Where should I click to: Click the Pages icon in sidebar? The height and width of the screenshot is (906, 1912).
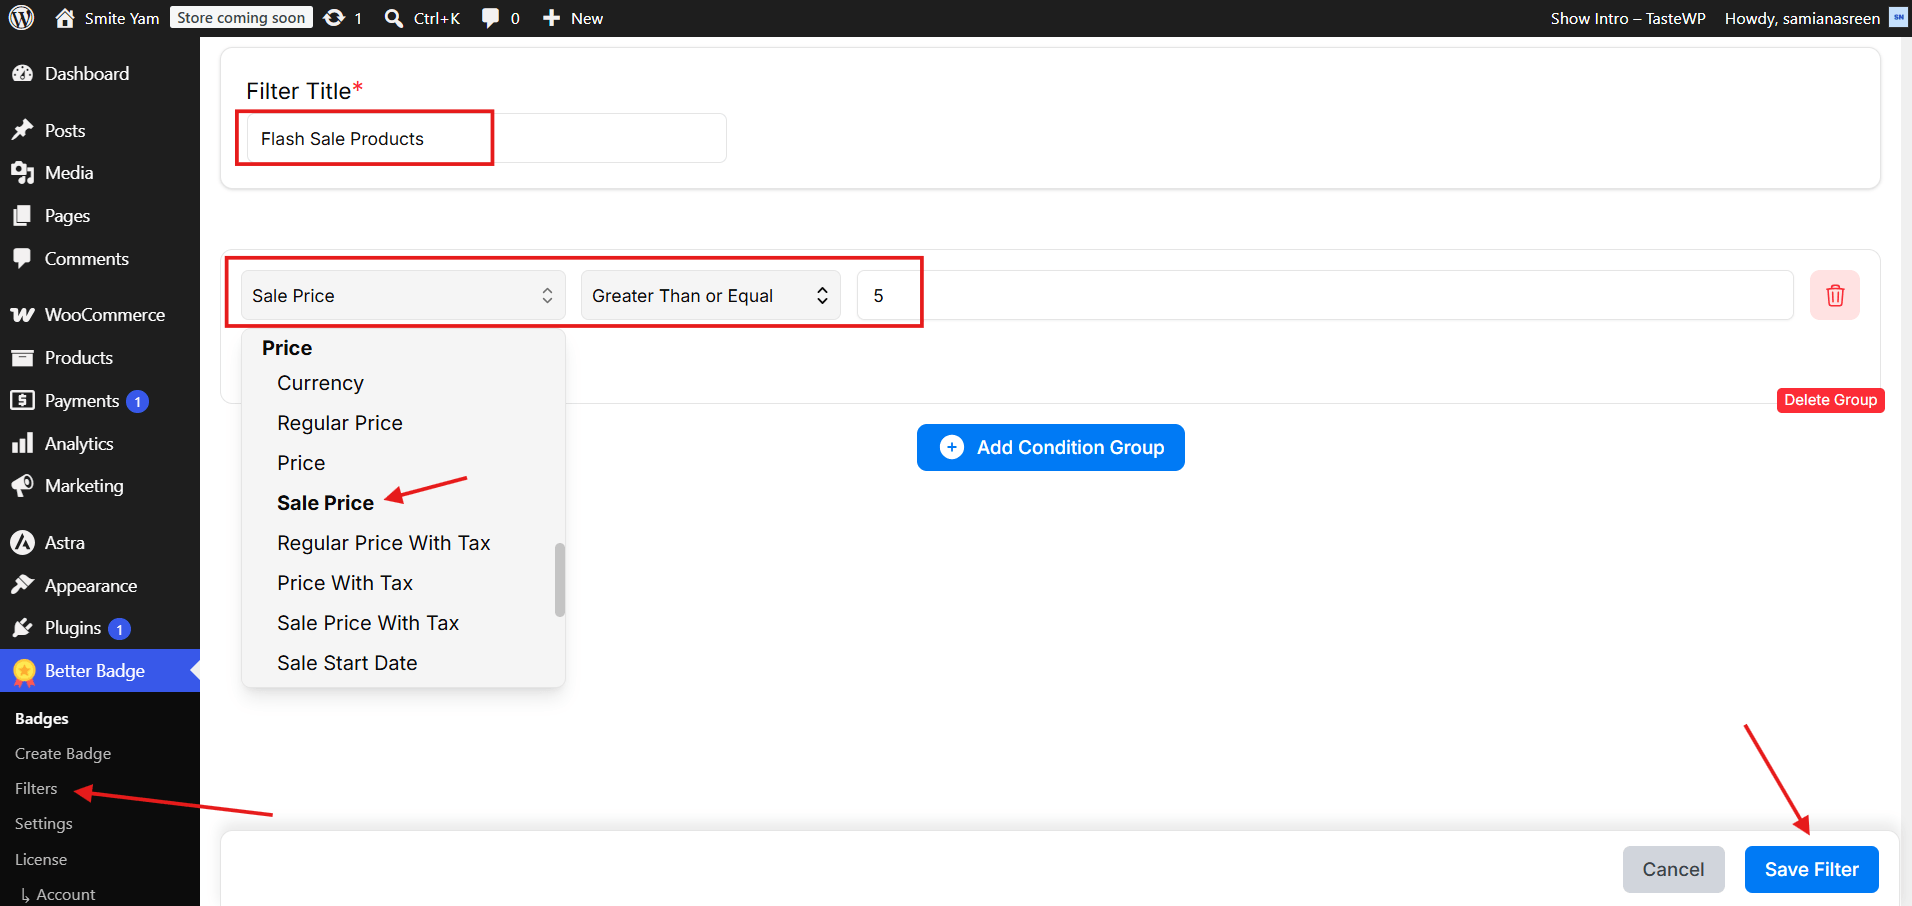point(22,216)
